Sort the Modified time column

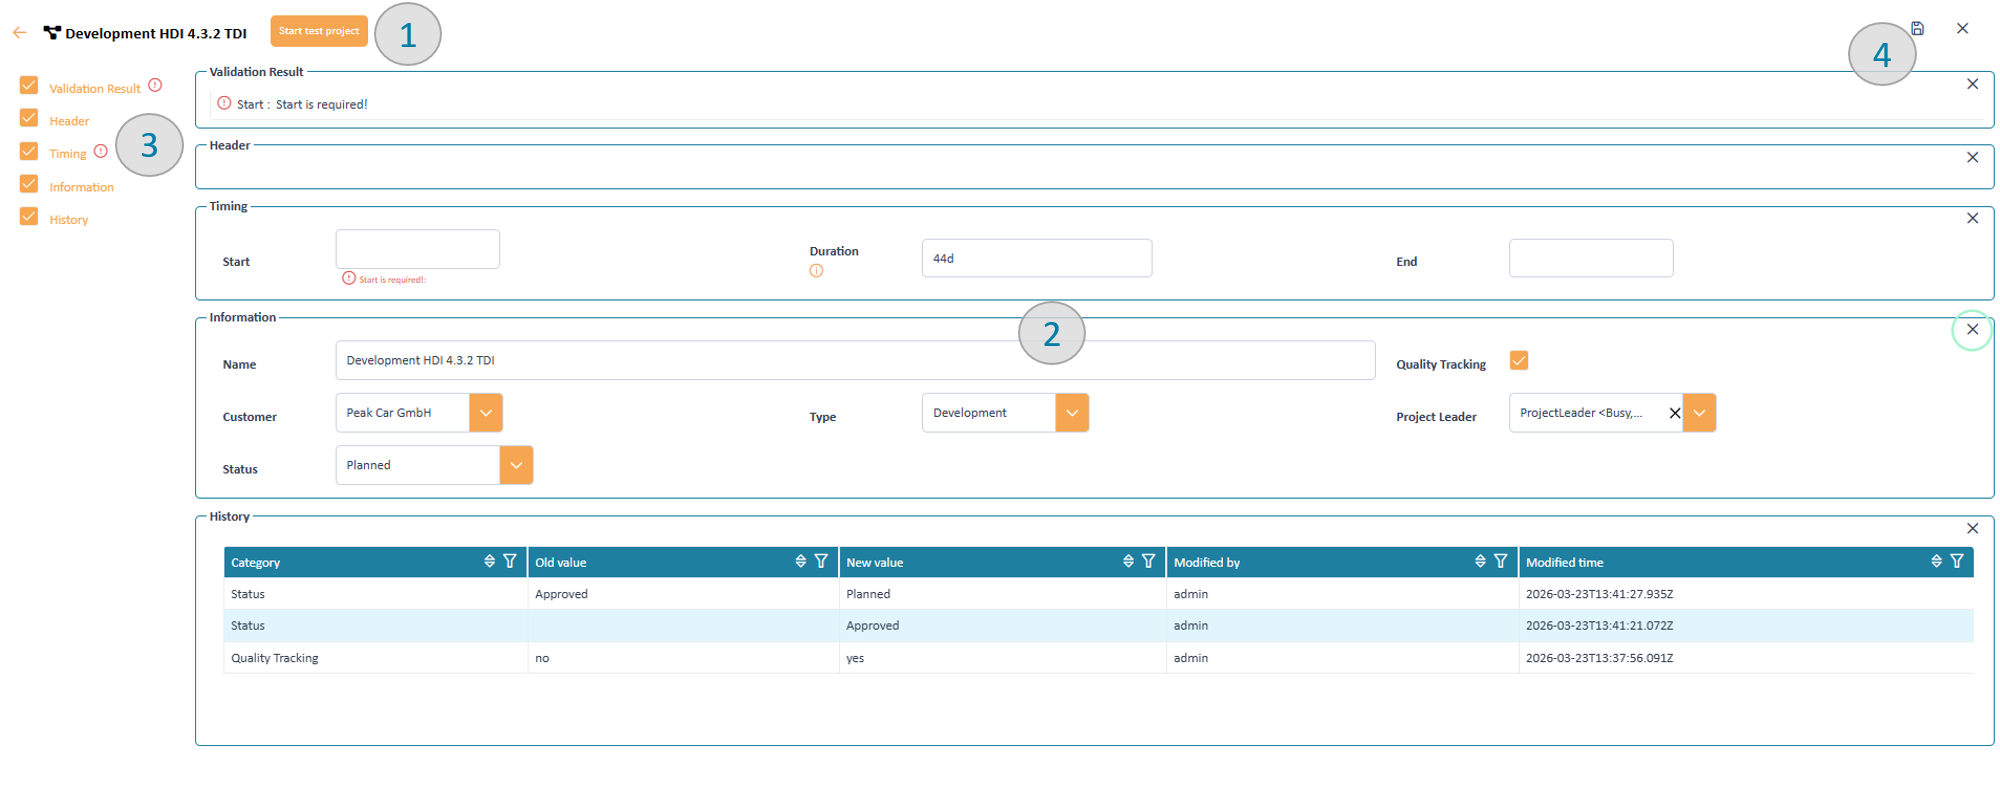pos(1936,561)
